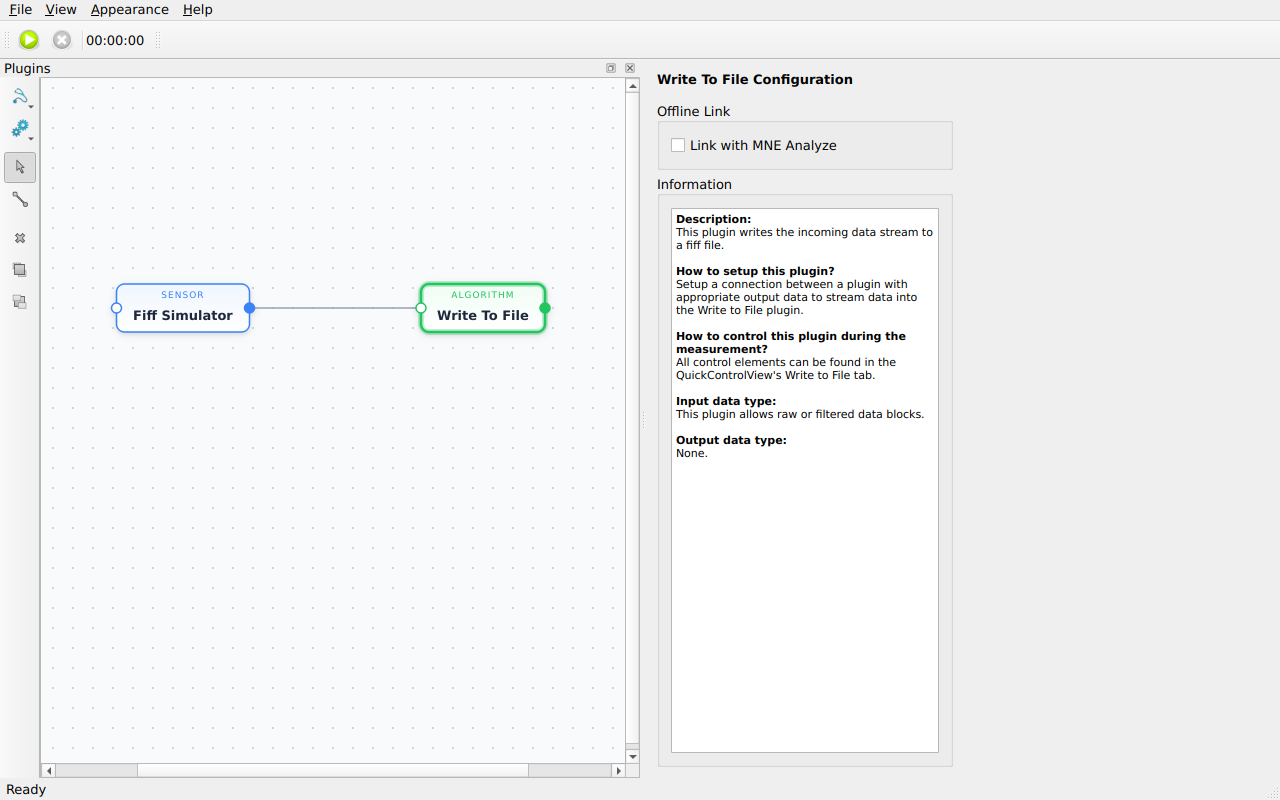
Task: Click the delete item cross icon
Action: (20, 238)
